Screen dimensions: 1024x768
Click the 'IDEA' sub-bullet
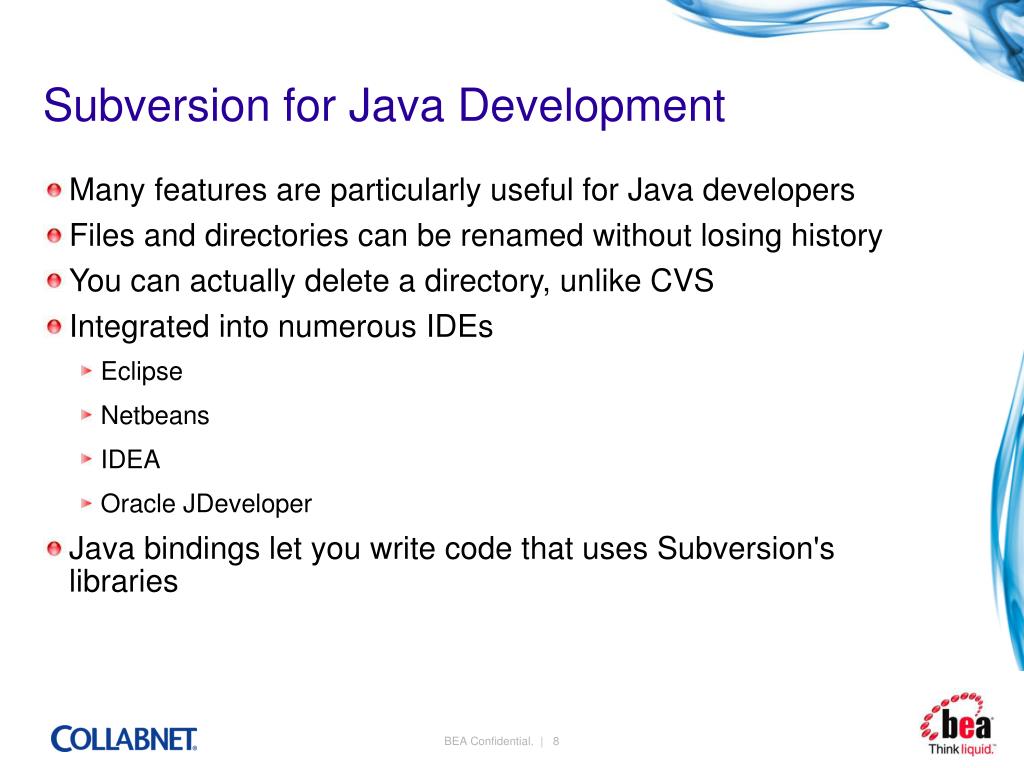click(x=131, y=460)
